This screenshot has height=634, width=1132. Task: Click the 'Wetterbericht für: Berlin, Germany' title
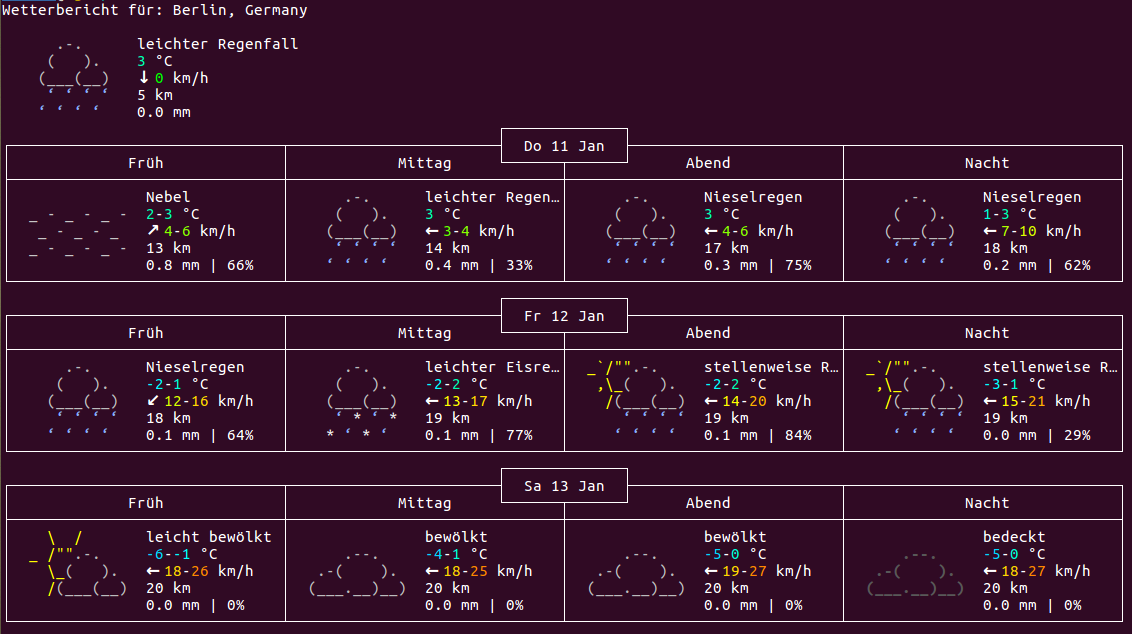(x=155, y=10)
